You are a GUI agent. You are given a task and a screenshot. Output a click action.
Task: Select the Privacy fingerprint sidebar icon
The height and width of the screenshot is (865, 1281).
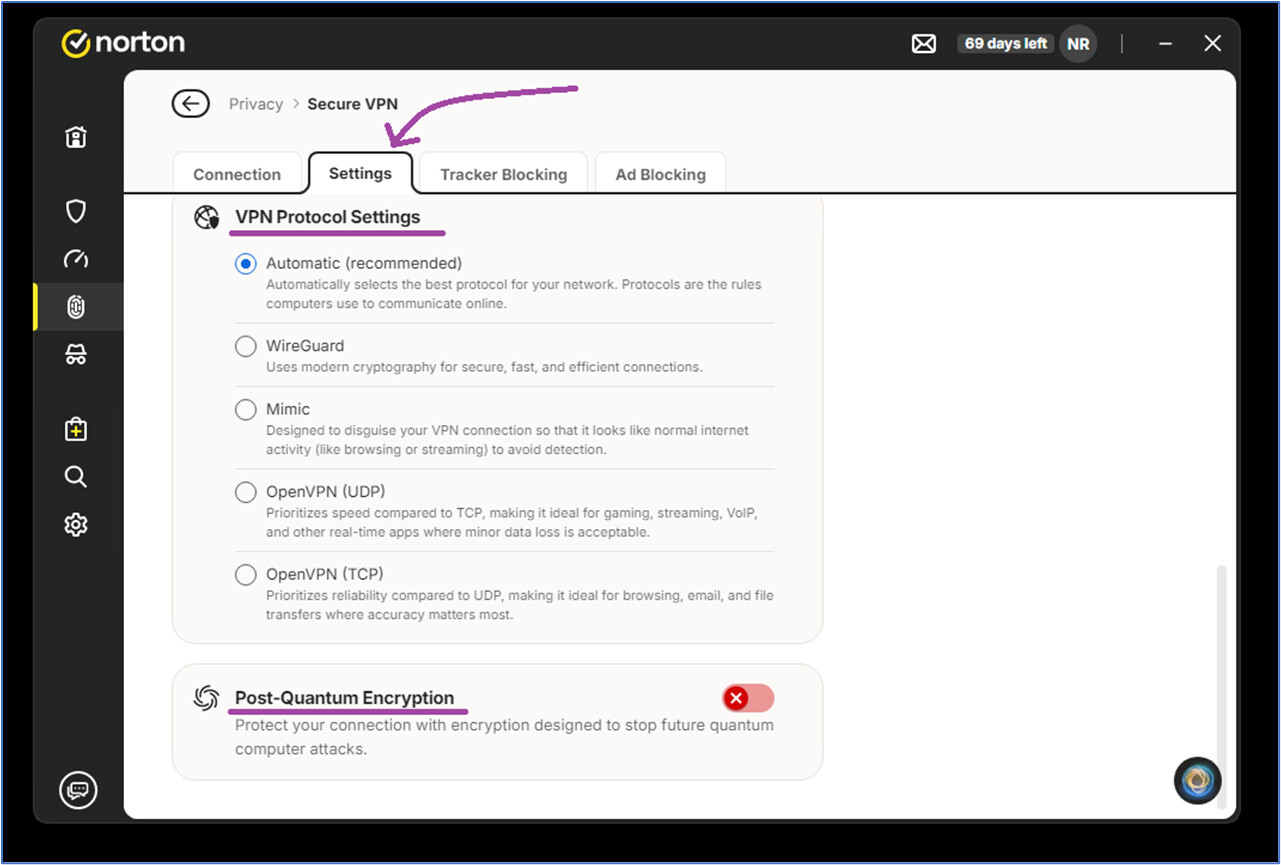pos(76,307)
